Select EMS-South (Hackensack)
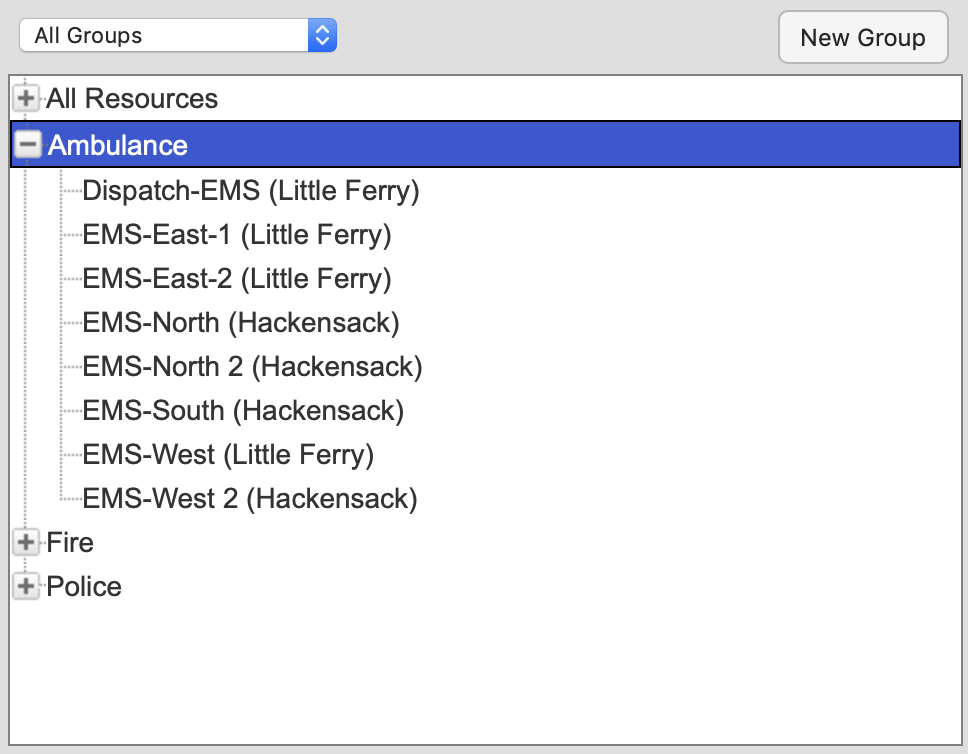 coord(243,410)
